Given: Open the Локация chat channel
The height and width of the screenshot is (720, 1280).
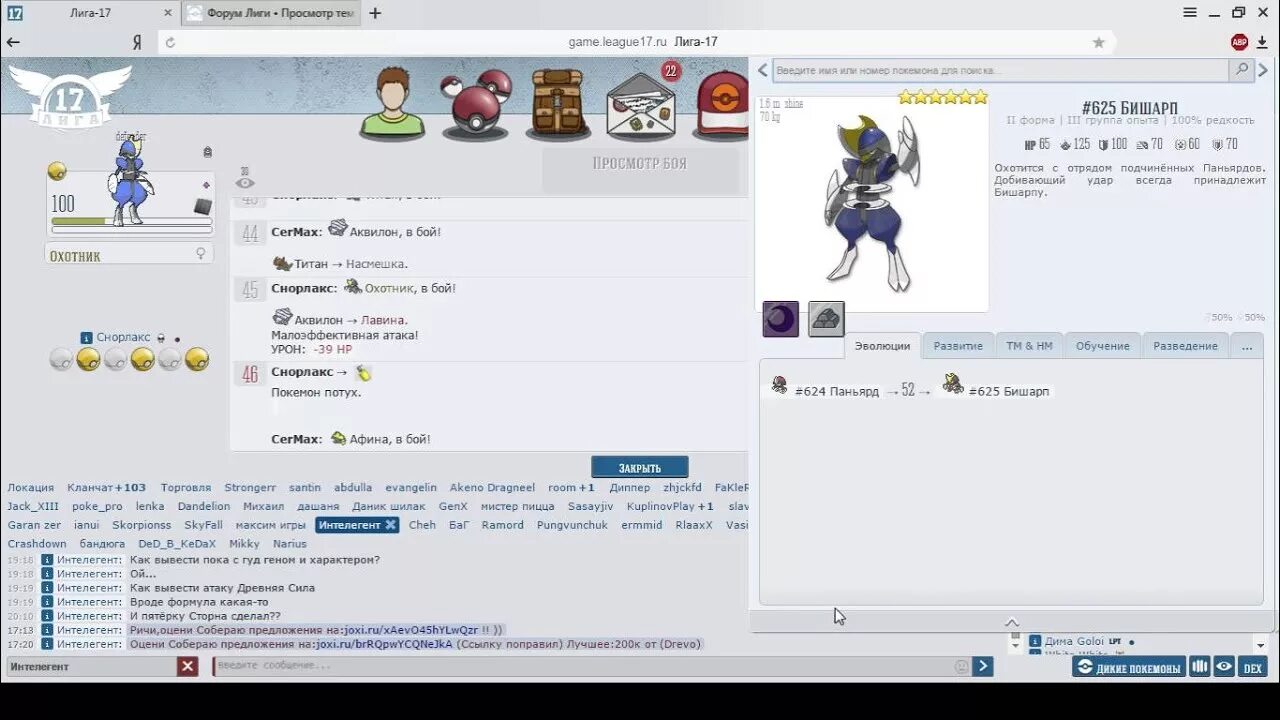Looking at the screenshot, I should point(31,488).
